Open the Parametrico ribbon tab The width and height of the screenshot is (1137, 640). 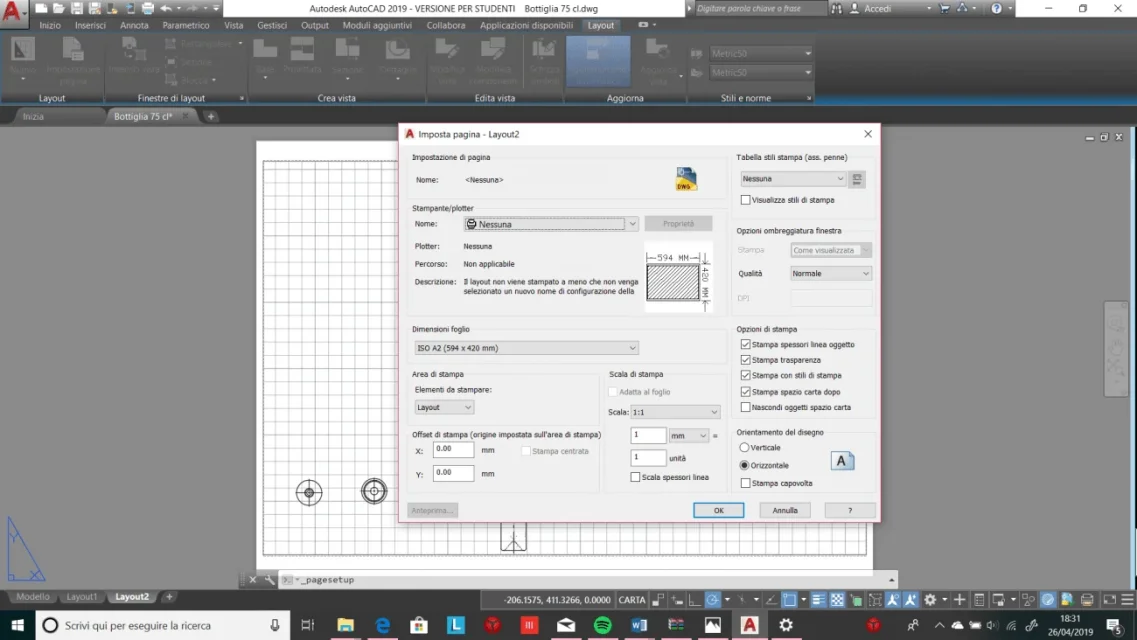(x=186, y=25)
